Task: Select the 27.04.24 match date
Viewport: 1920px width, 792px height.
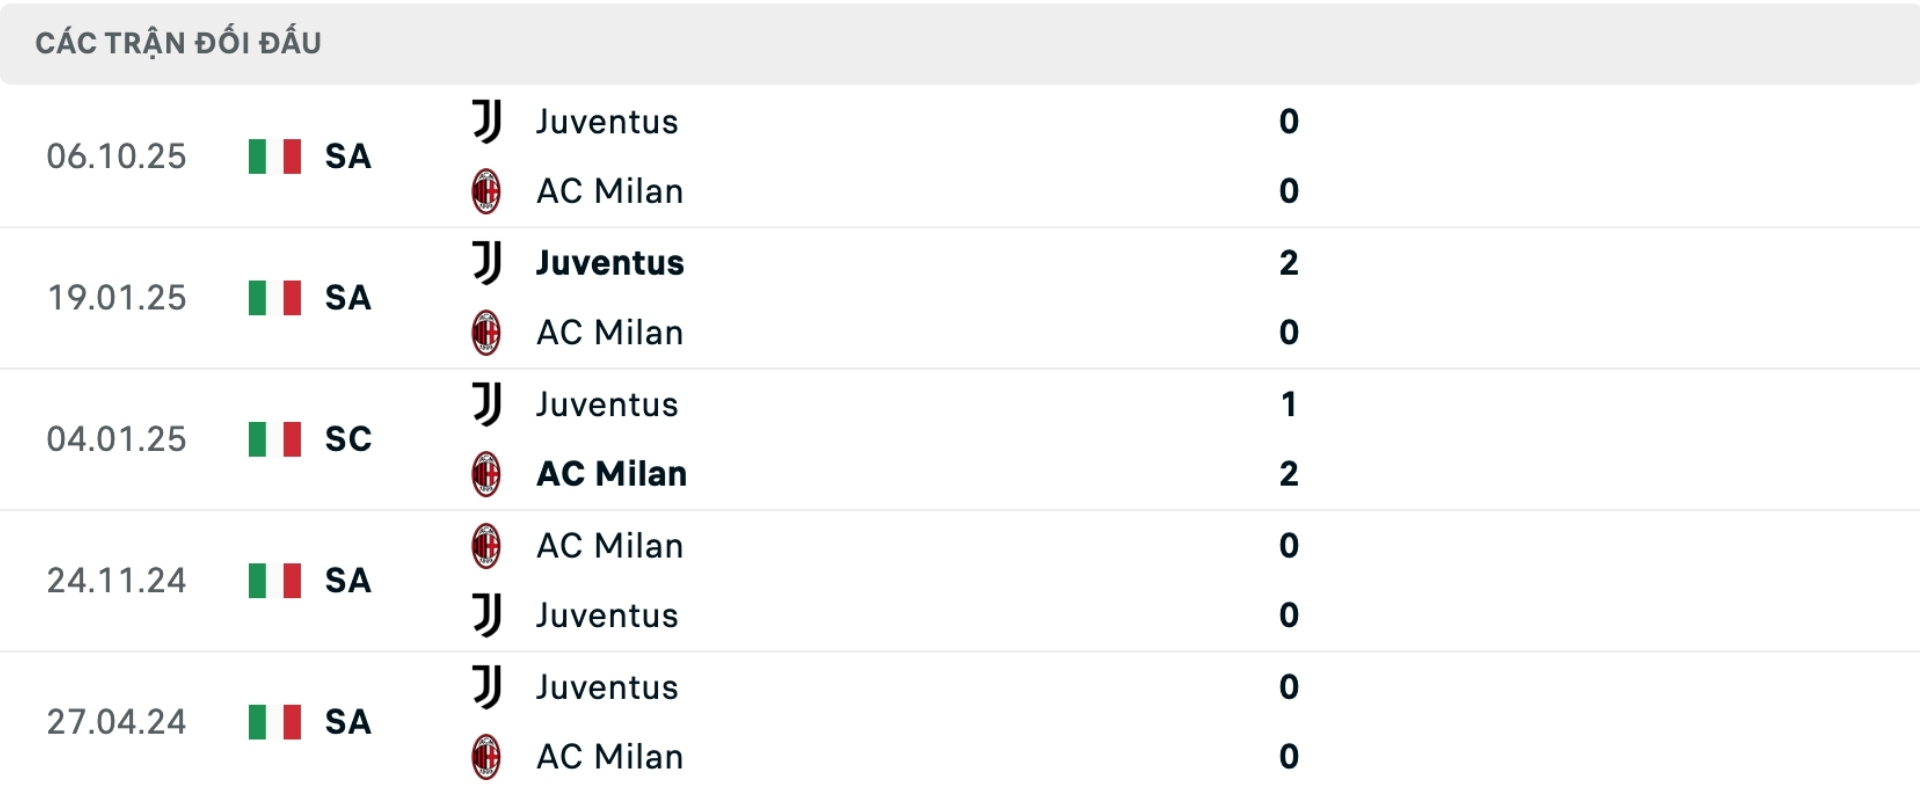Action: 116,722
